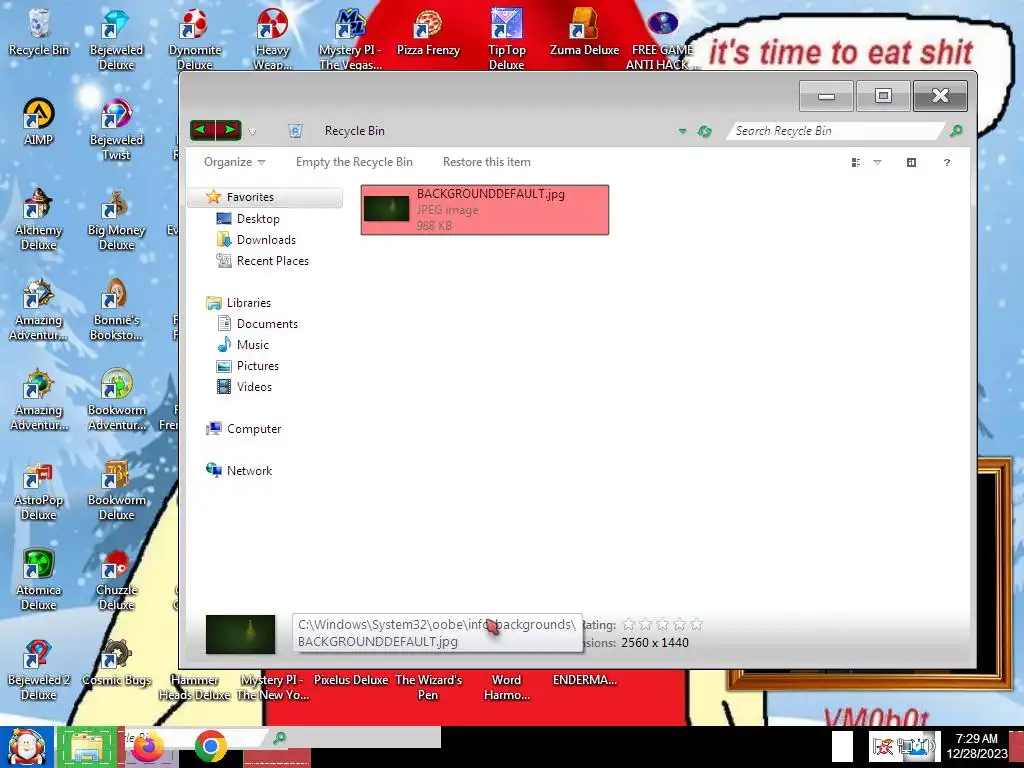Select Heavy Weapon desktop shortcut
The height and width of the screenshot is (768, 1024).
click(272, 39)
